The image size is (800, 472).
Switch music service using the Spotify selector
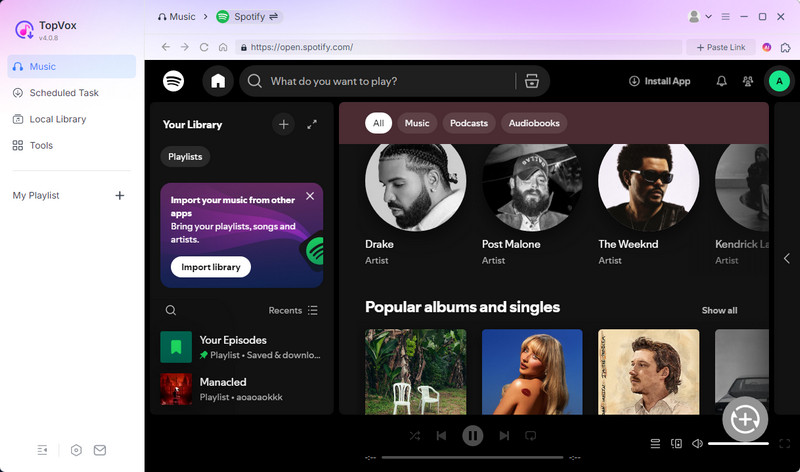(x=249, y=17)
